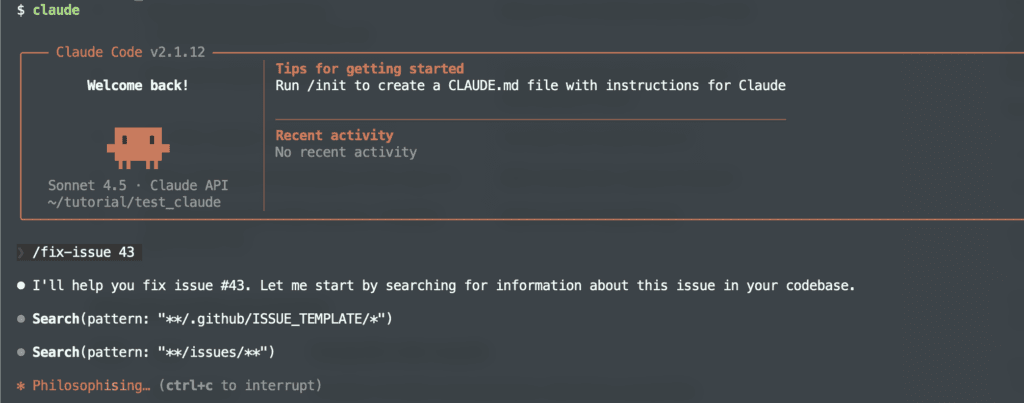Click the bullet beside the issues search
The height and width of the screenshot is (403, 1024).
click(21, 352)
